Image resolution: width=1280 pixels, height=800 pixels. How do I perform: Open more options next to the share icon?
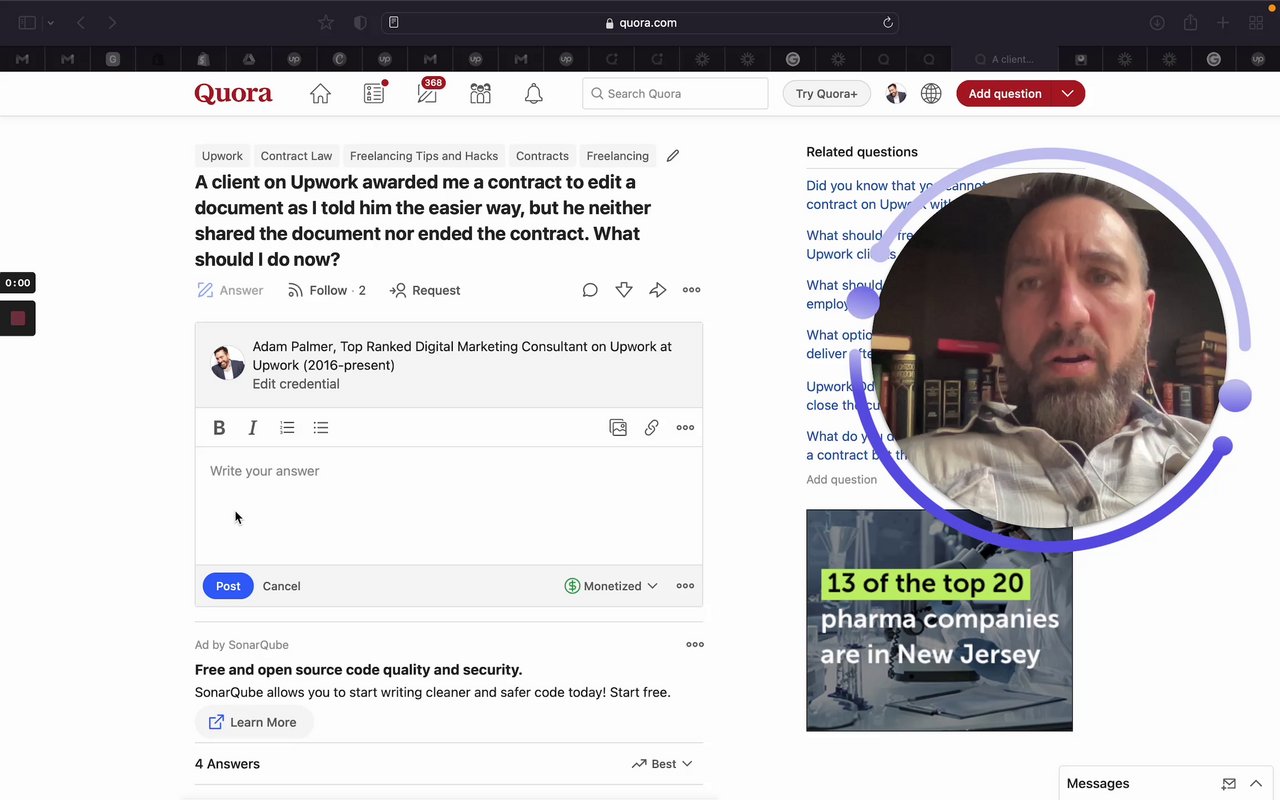(691, 290)
